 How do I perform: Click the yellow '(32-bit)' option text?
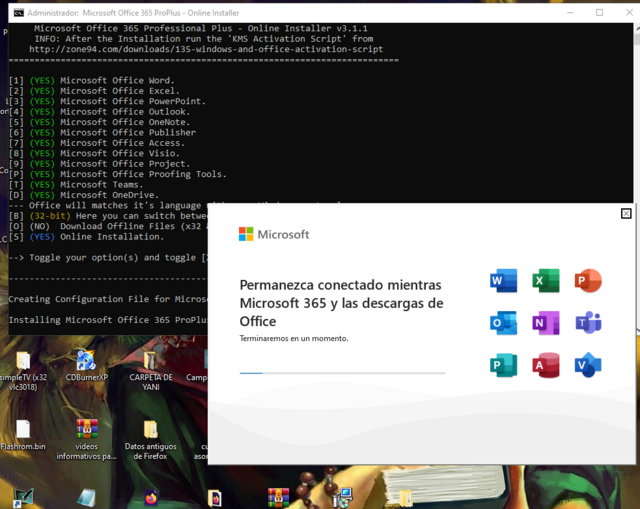coord(50,216)
